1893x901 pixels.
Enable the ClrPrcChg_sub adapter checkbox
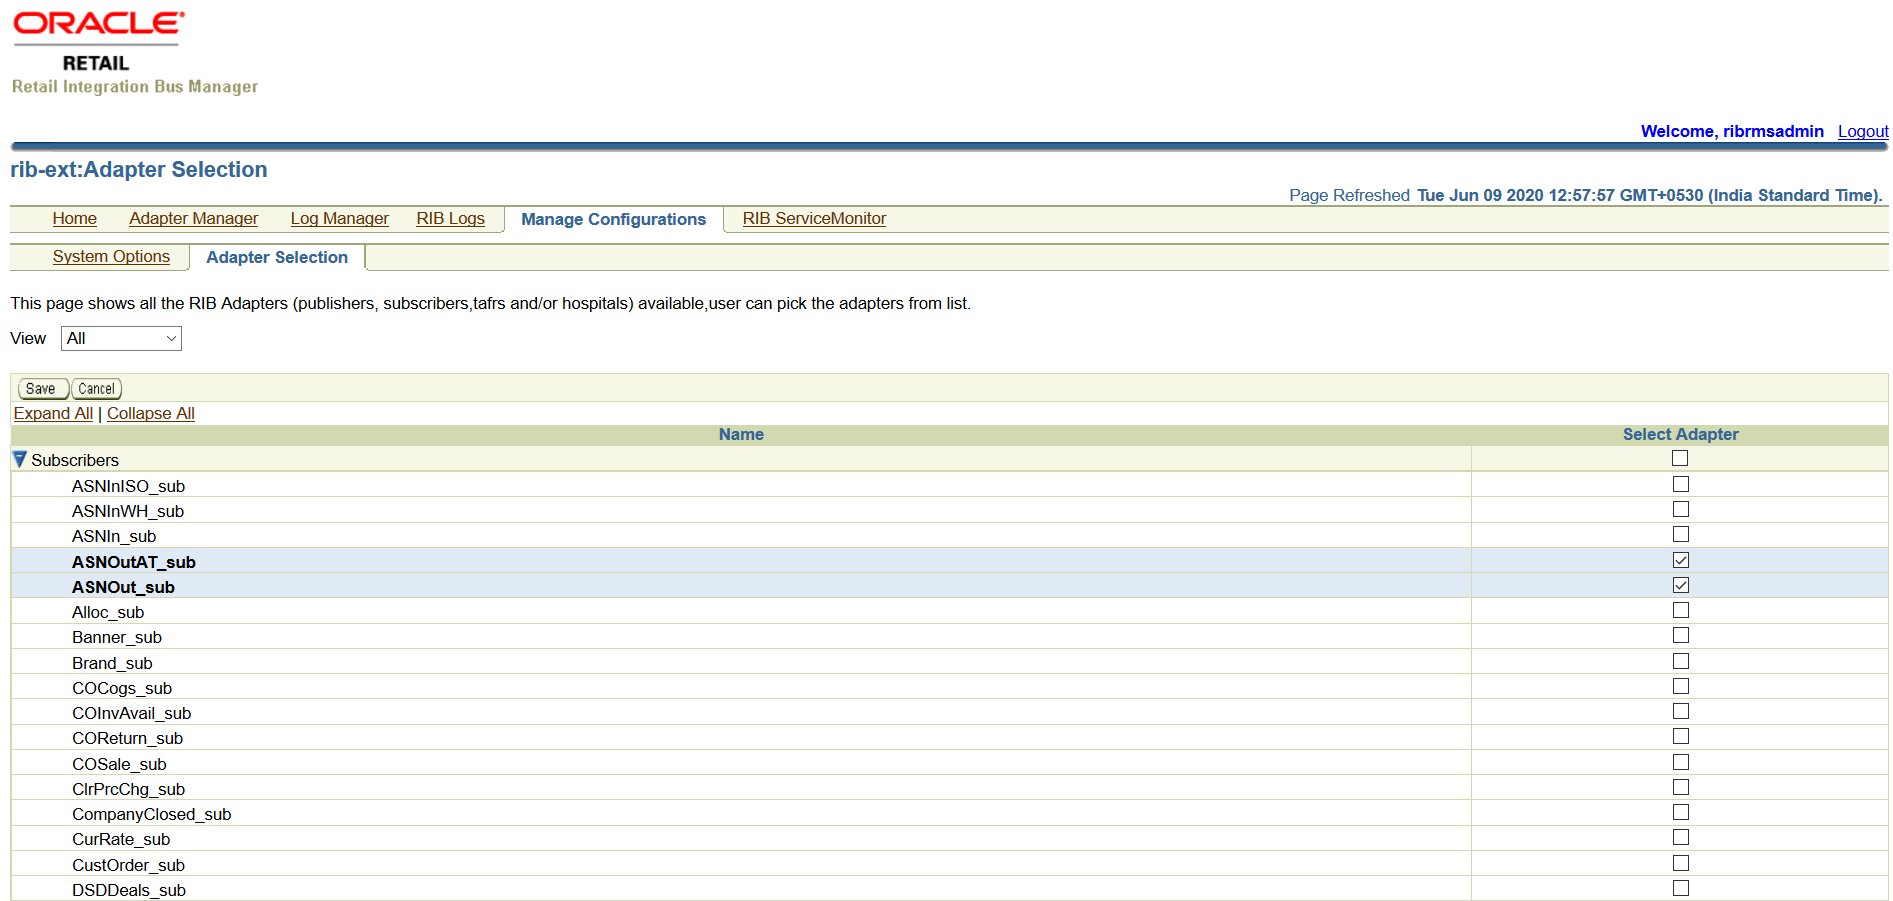(1680, 787)
